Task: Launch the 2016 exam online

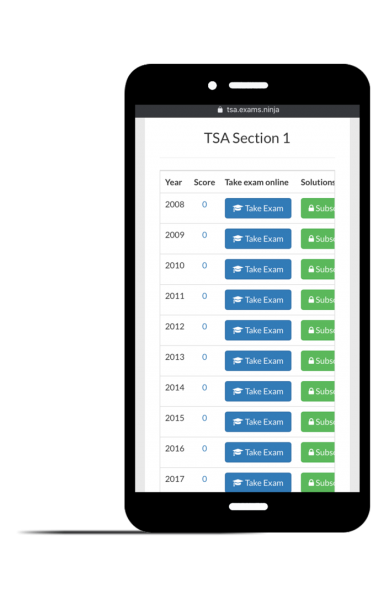Action: pyautogui.click(x=258, y=452)
